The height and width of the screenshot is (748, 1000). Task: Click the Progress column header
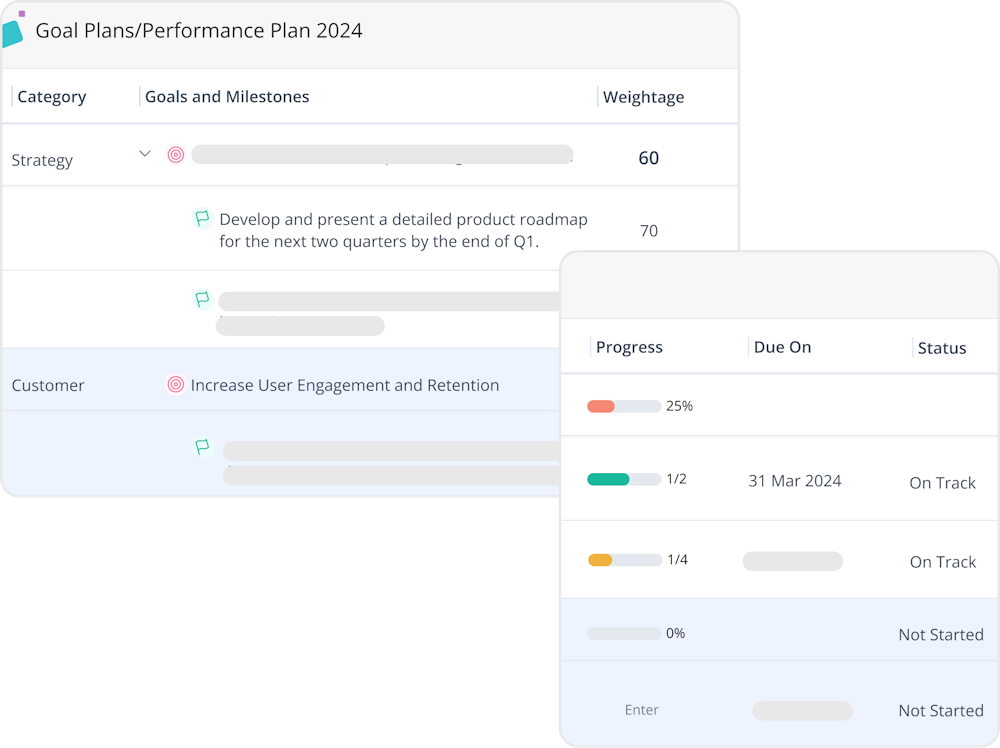point(629,347)
